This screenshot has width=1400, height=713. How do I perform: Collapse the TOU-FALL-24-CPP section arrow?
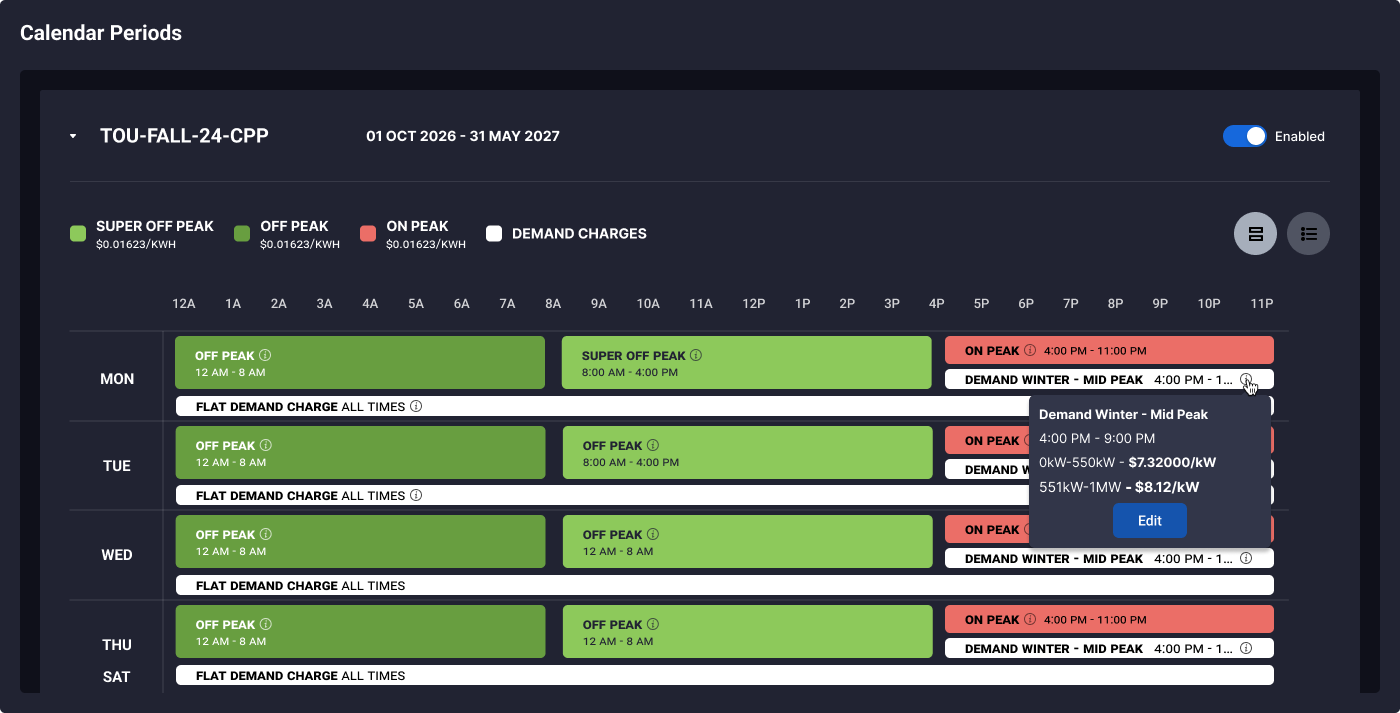point(73,136)
